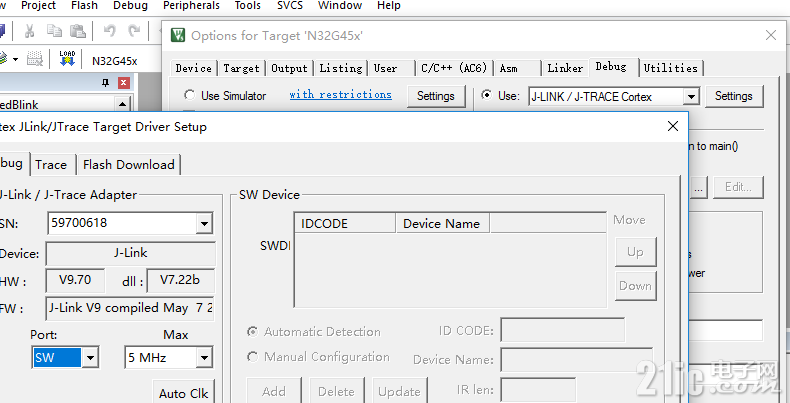The image size is (790, 403).
Task: Click the ID CODE input field
Action: (x=562, y=330)
